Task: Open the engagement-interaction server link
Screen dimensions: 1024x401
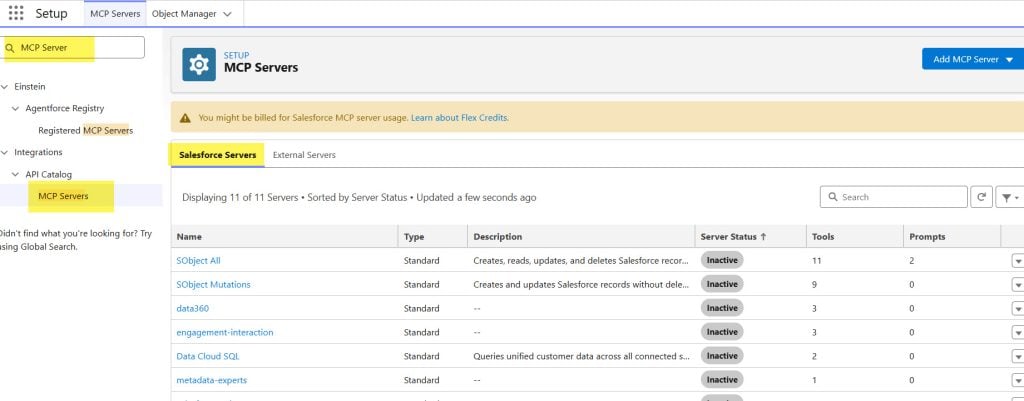Action: point(225,332)
